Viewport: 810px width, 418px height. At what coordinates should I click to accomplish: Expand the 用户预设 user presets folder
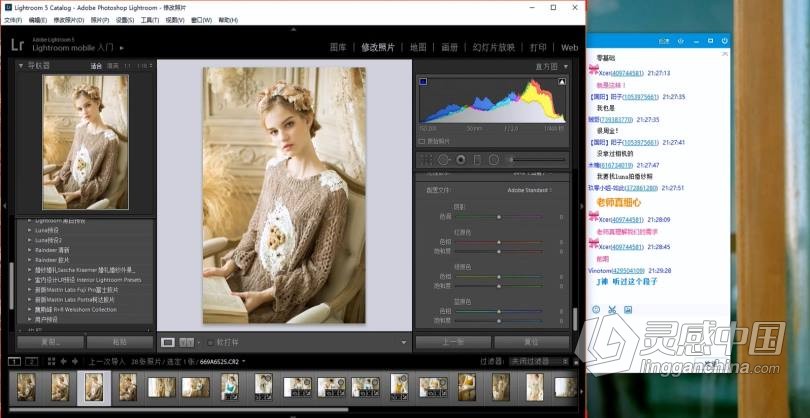[29, 319]
